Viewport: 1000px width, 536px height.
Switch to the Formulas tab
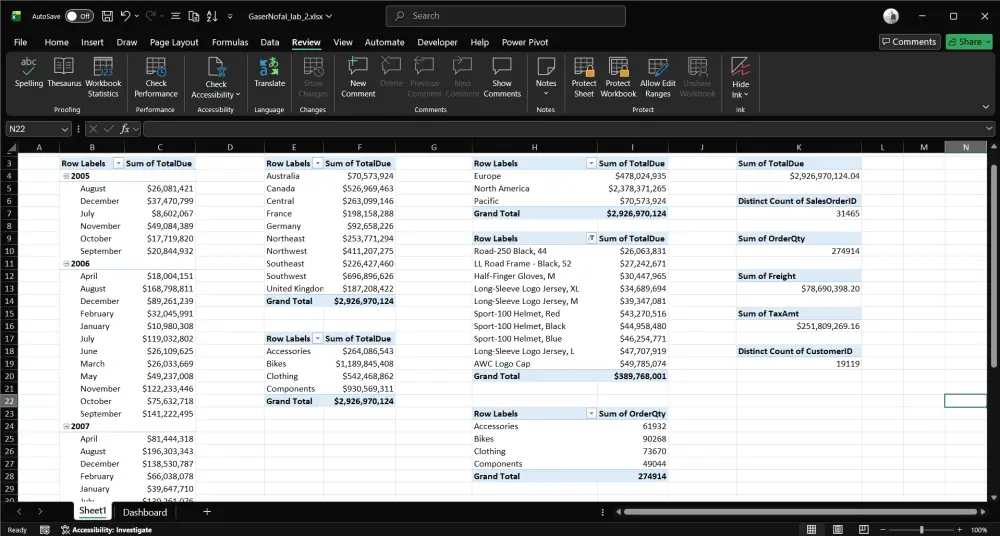230,42
